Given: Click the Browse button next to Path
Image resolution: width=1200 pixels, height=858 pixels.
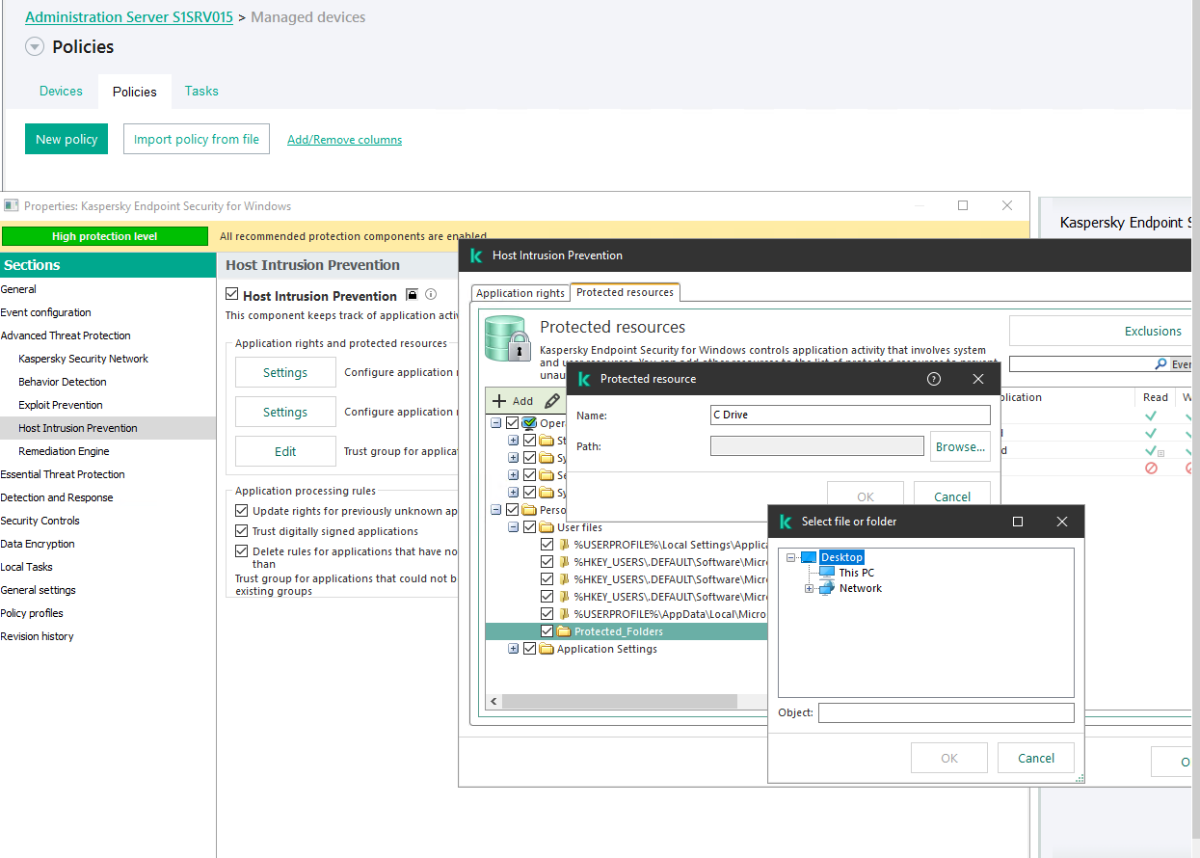Looking at the screenshot, I should [960, 447].
